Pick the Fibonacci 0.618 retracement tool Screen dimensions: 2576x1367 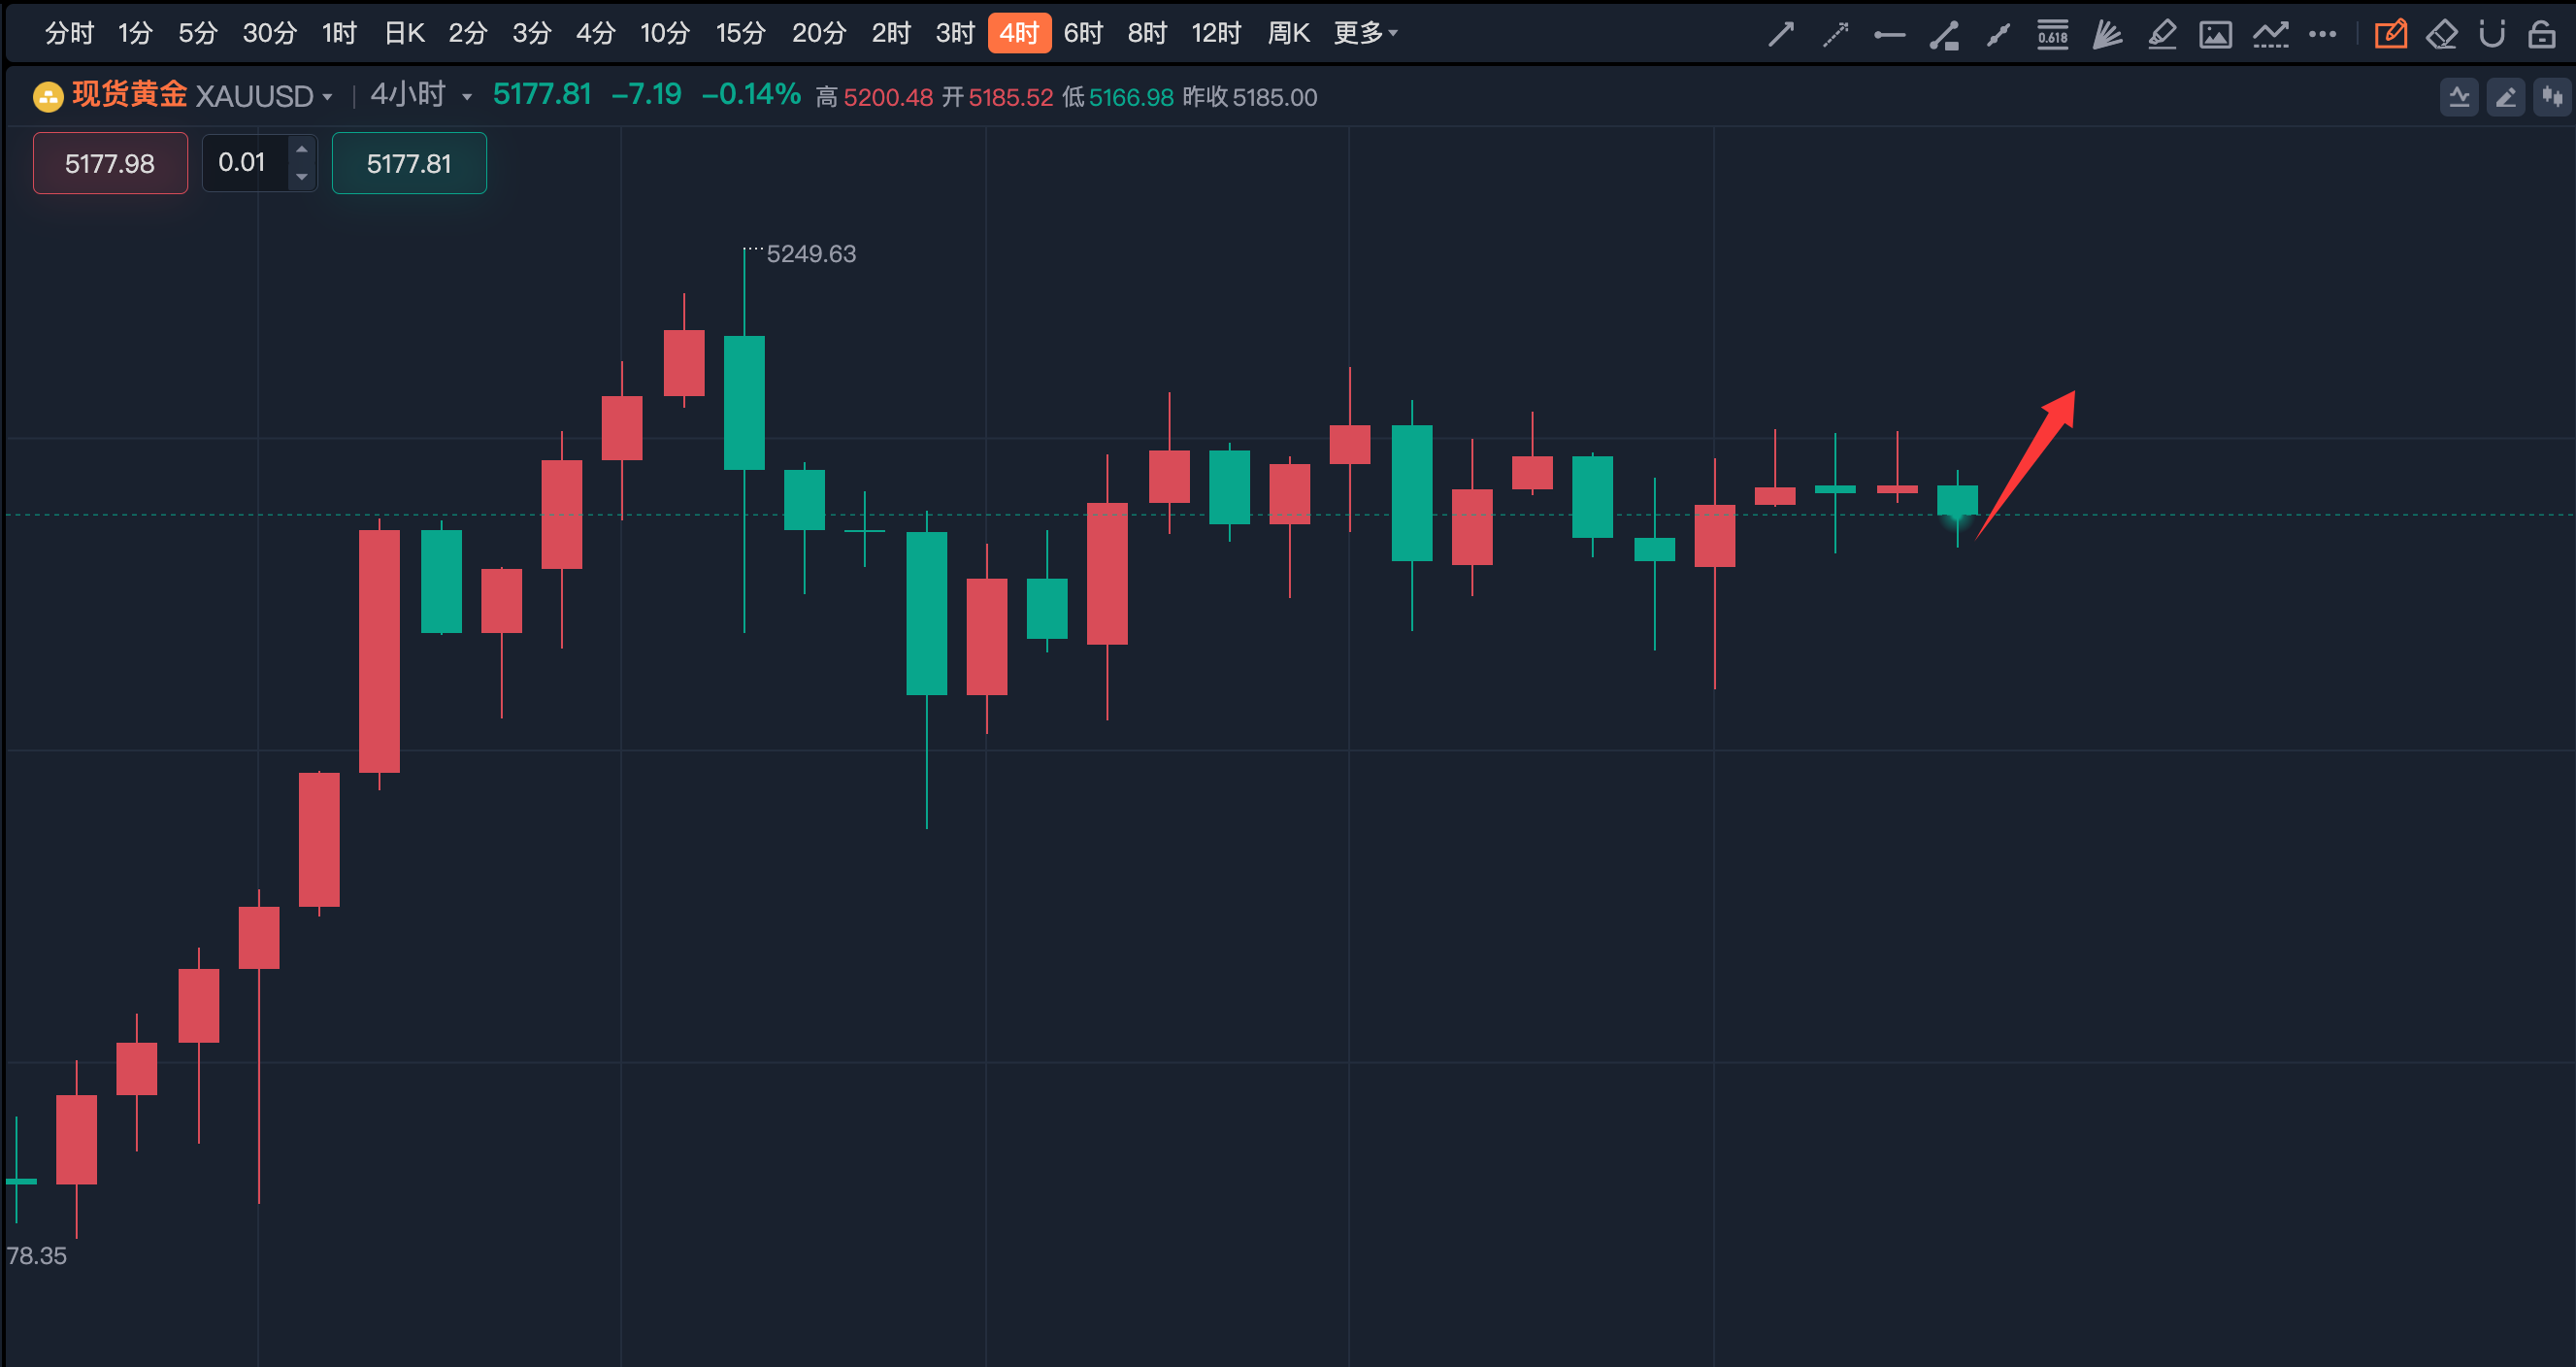point(2052,35)
